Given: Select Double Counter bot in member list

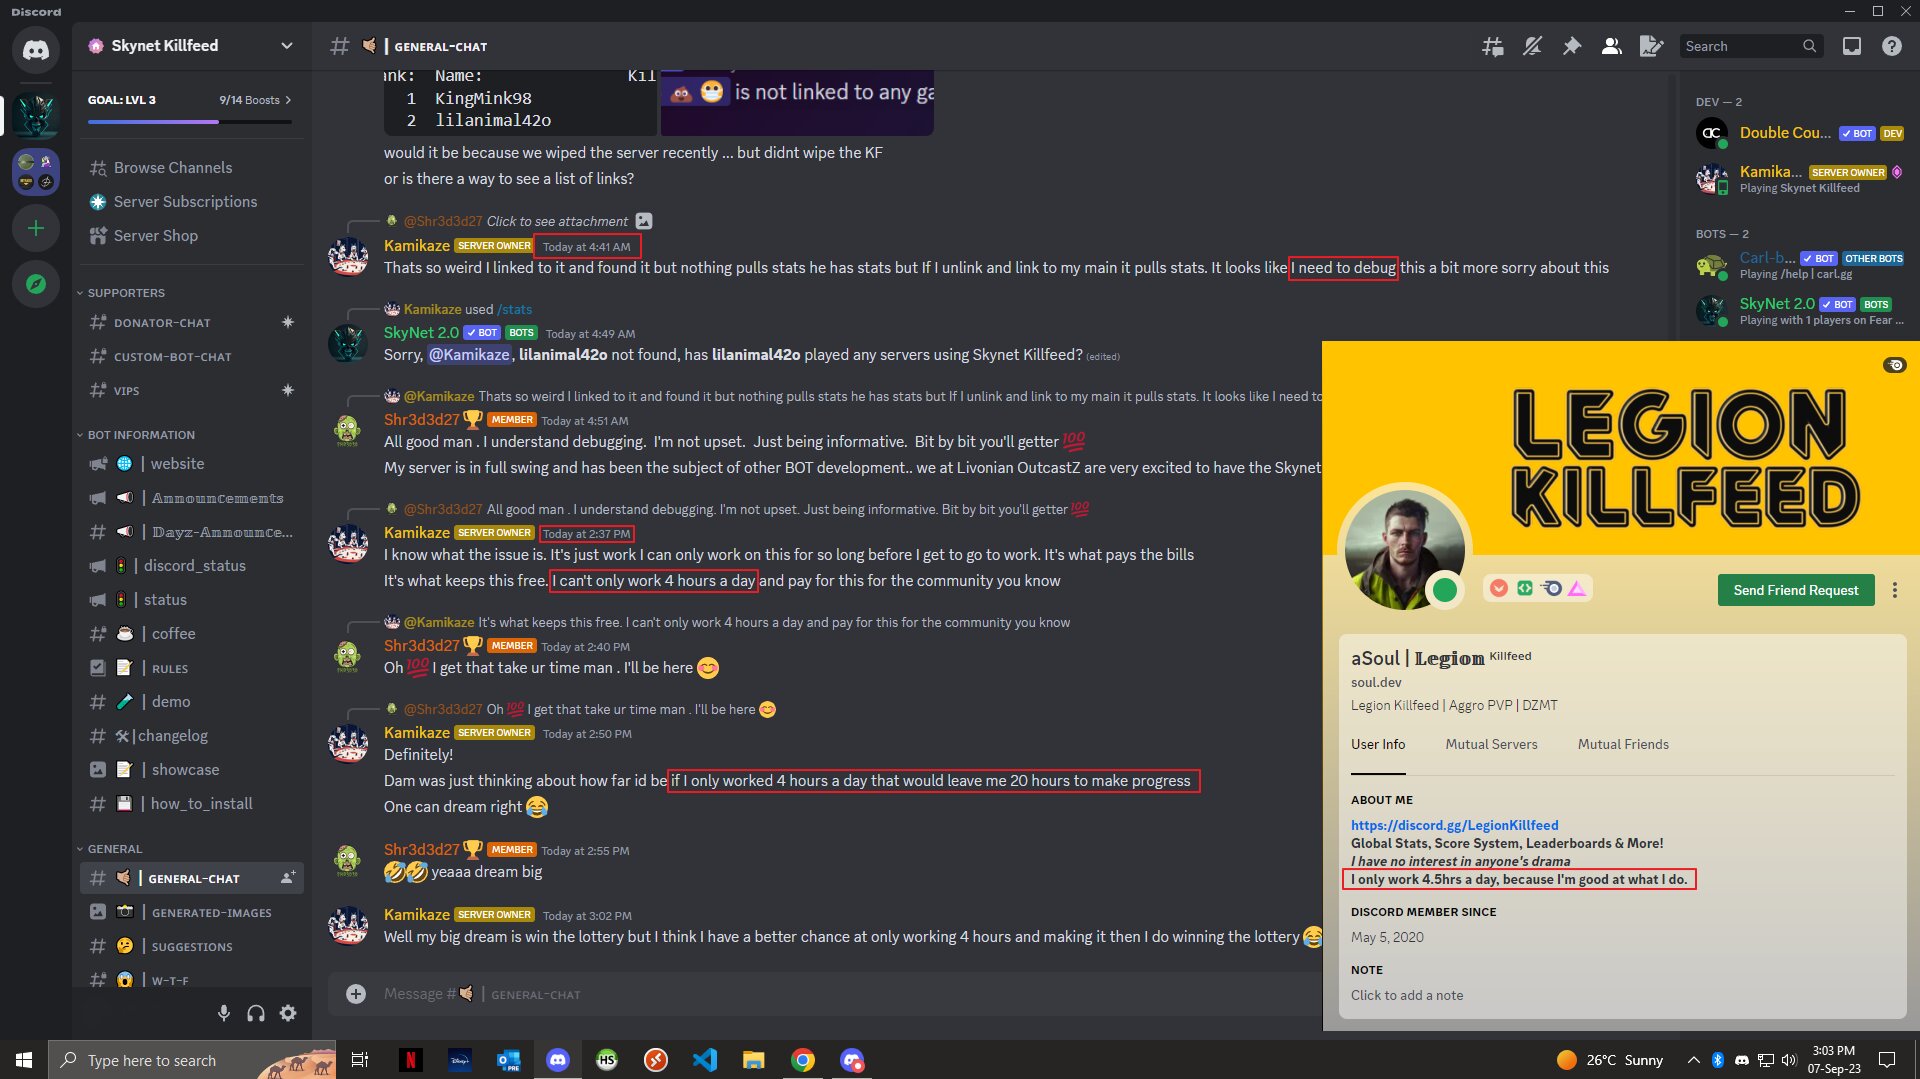Looking at the screenshot, I should coord(1799,133).
